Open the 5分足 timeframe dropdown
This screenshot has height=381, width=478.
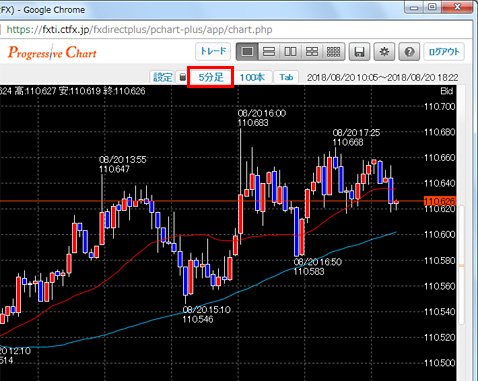tap(210, 77)
